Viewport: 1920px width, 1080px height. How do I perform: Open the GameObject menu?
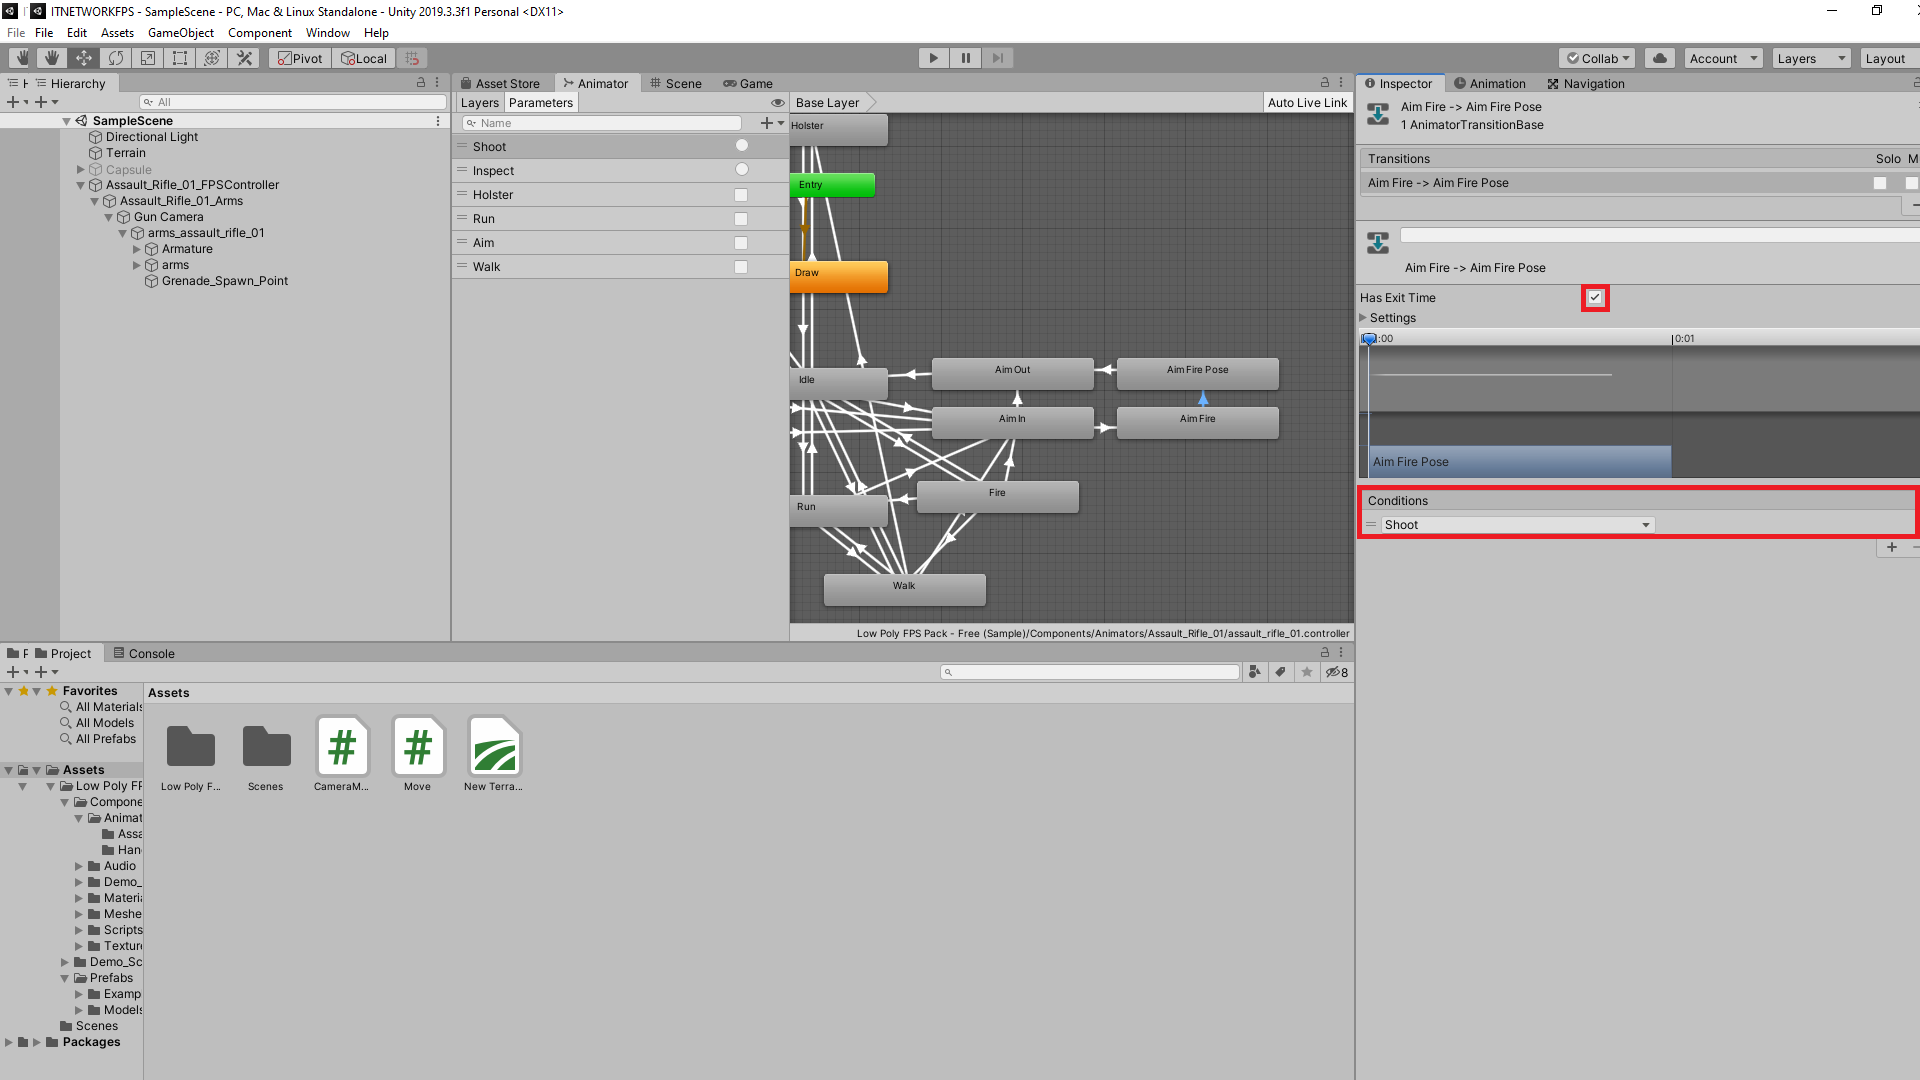181,32
